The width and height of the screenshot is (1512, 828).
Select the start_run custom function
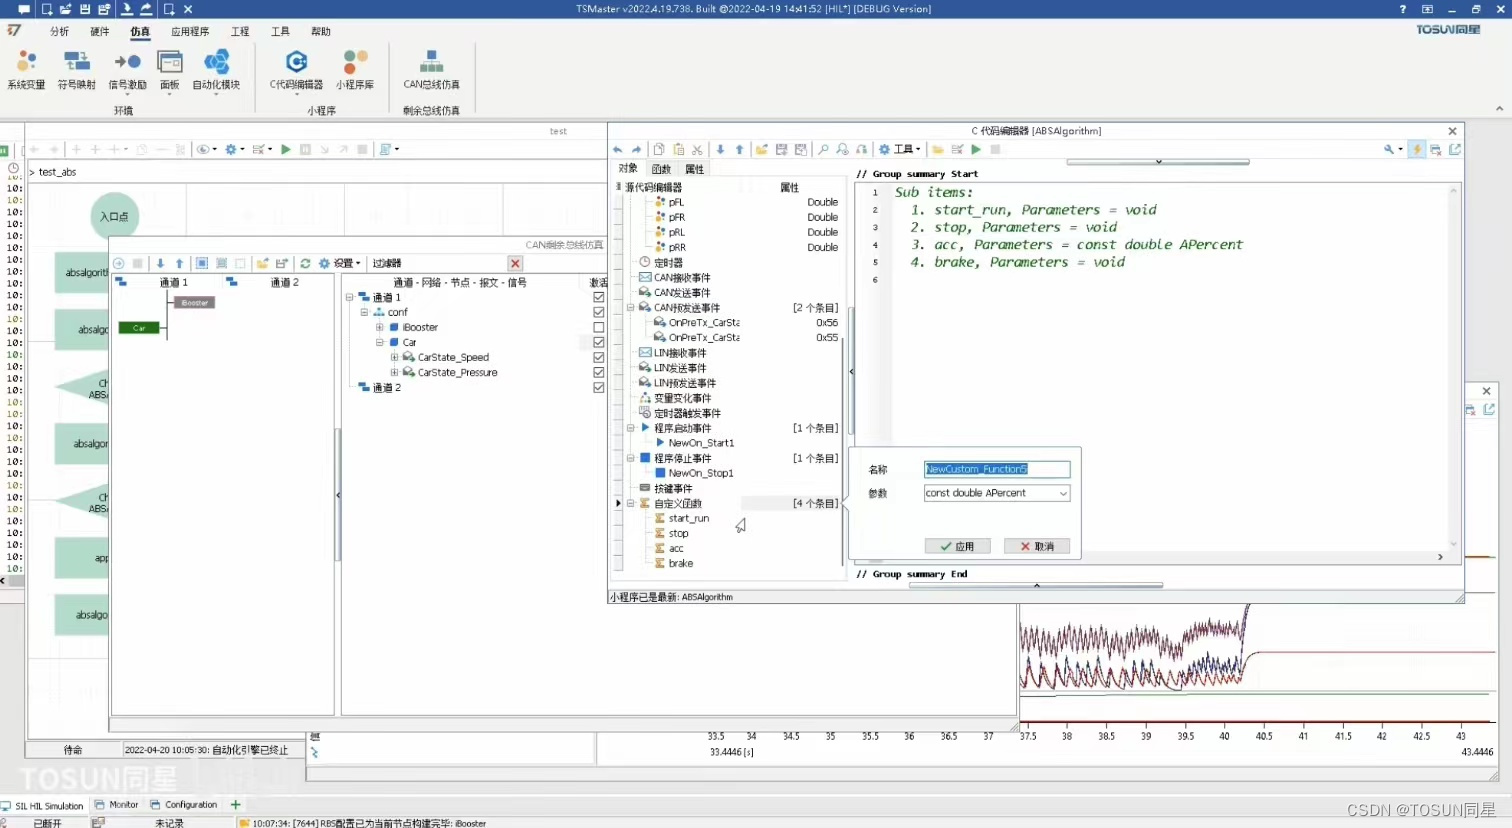688,518
